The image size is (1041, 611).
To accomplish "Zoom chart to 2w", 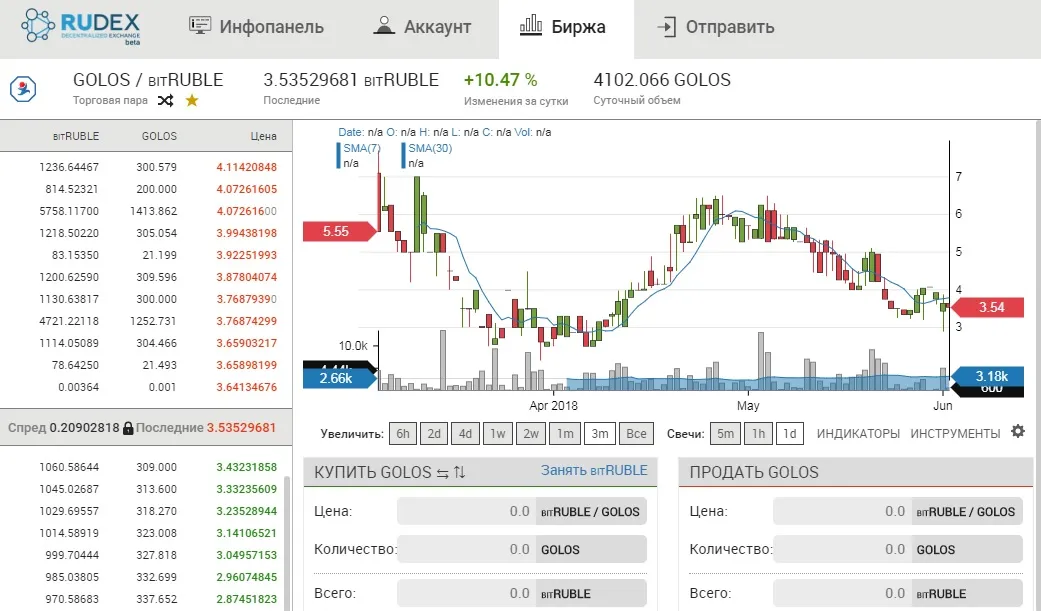I will coord(531,434).
